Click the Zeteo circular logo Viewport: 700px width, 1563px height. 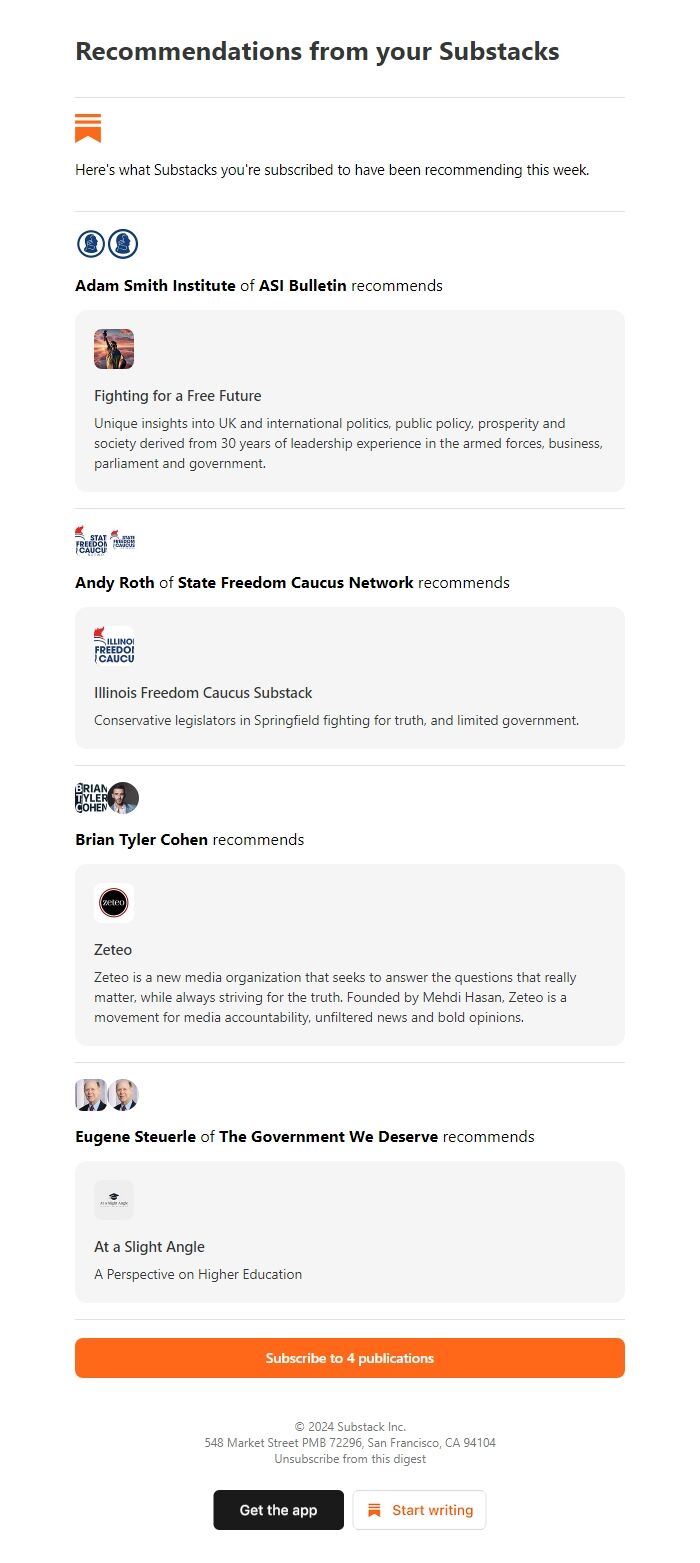113,901
